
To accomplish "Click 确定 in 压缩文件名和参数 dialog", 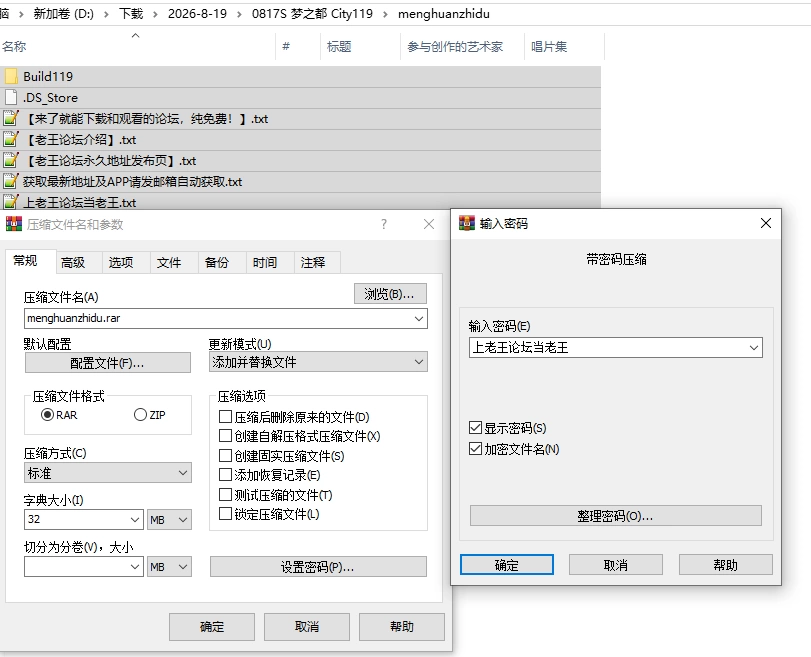I will tap(212, 627).
